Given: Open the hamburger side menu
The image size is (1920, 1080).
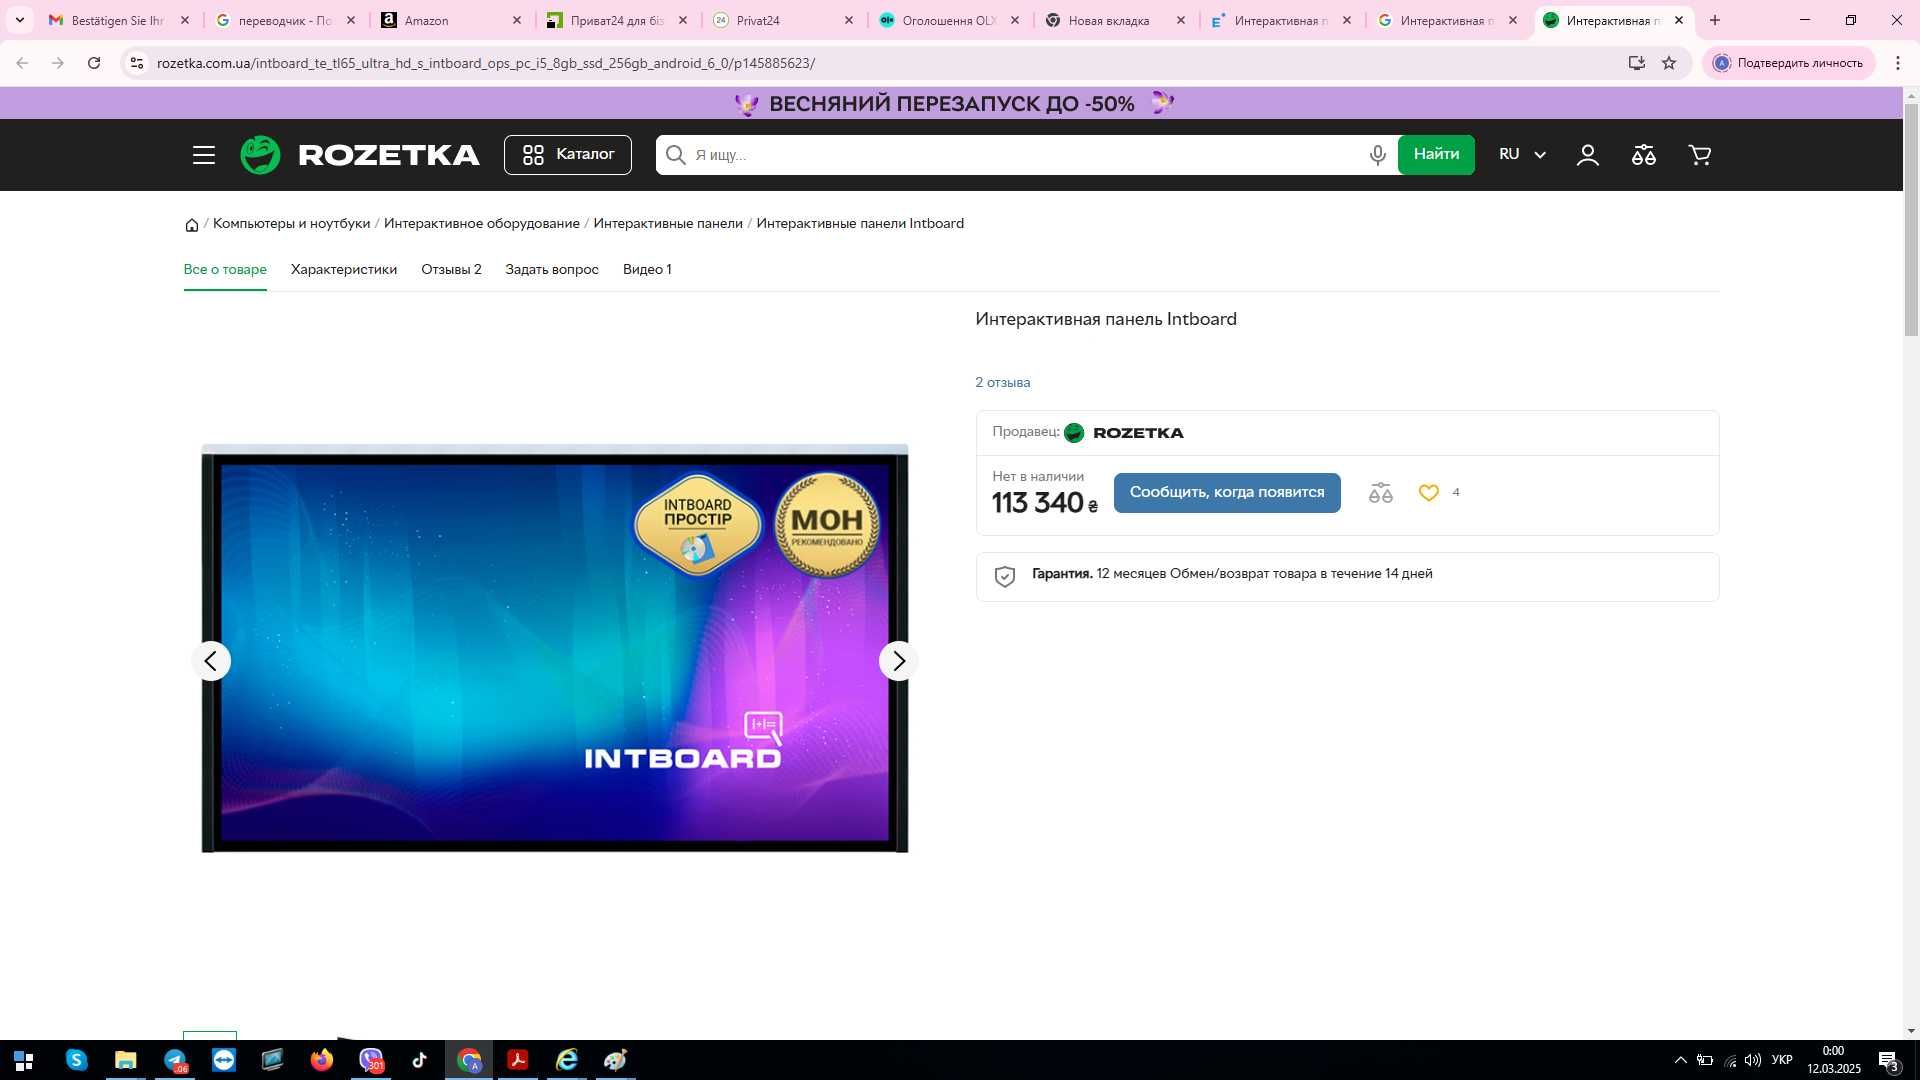Looking at the screenshot, I should pyautogui.click(x=204, y=155).
